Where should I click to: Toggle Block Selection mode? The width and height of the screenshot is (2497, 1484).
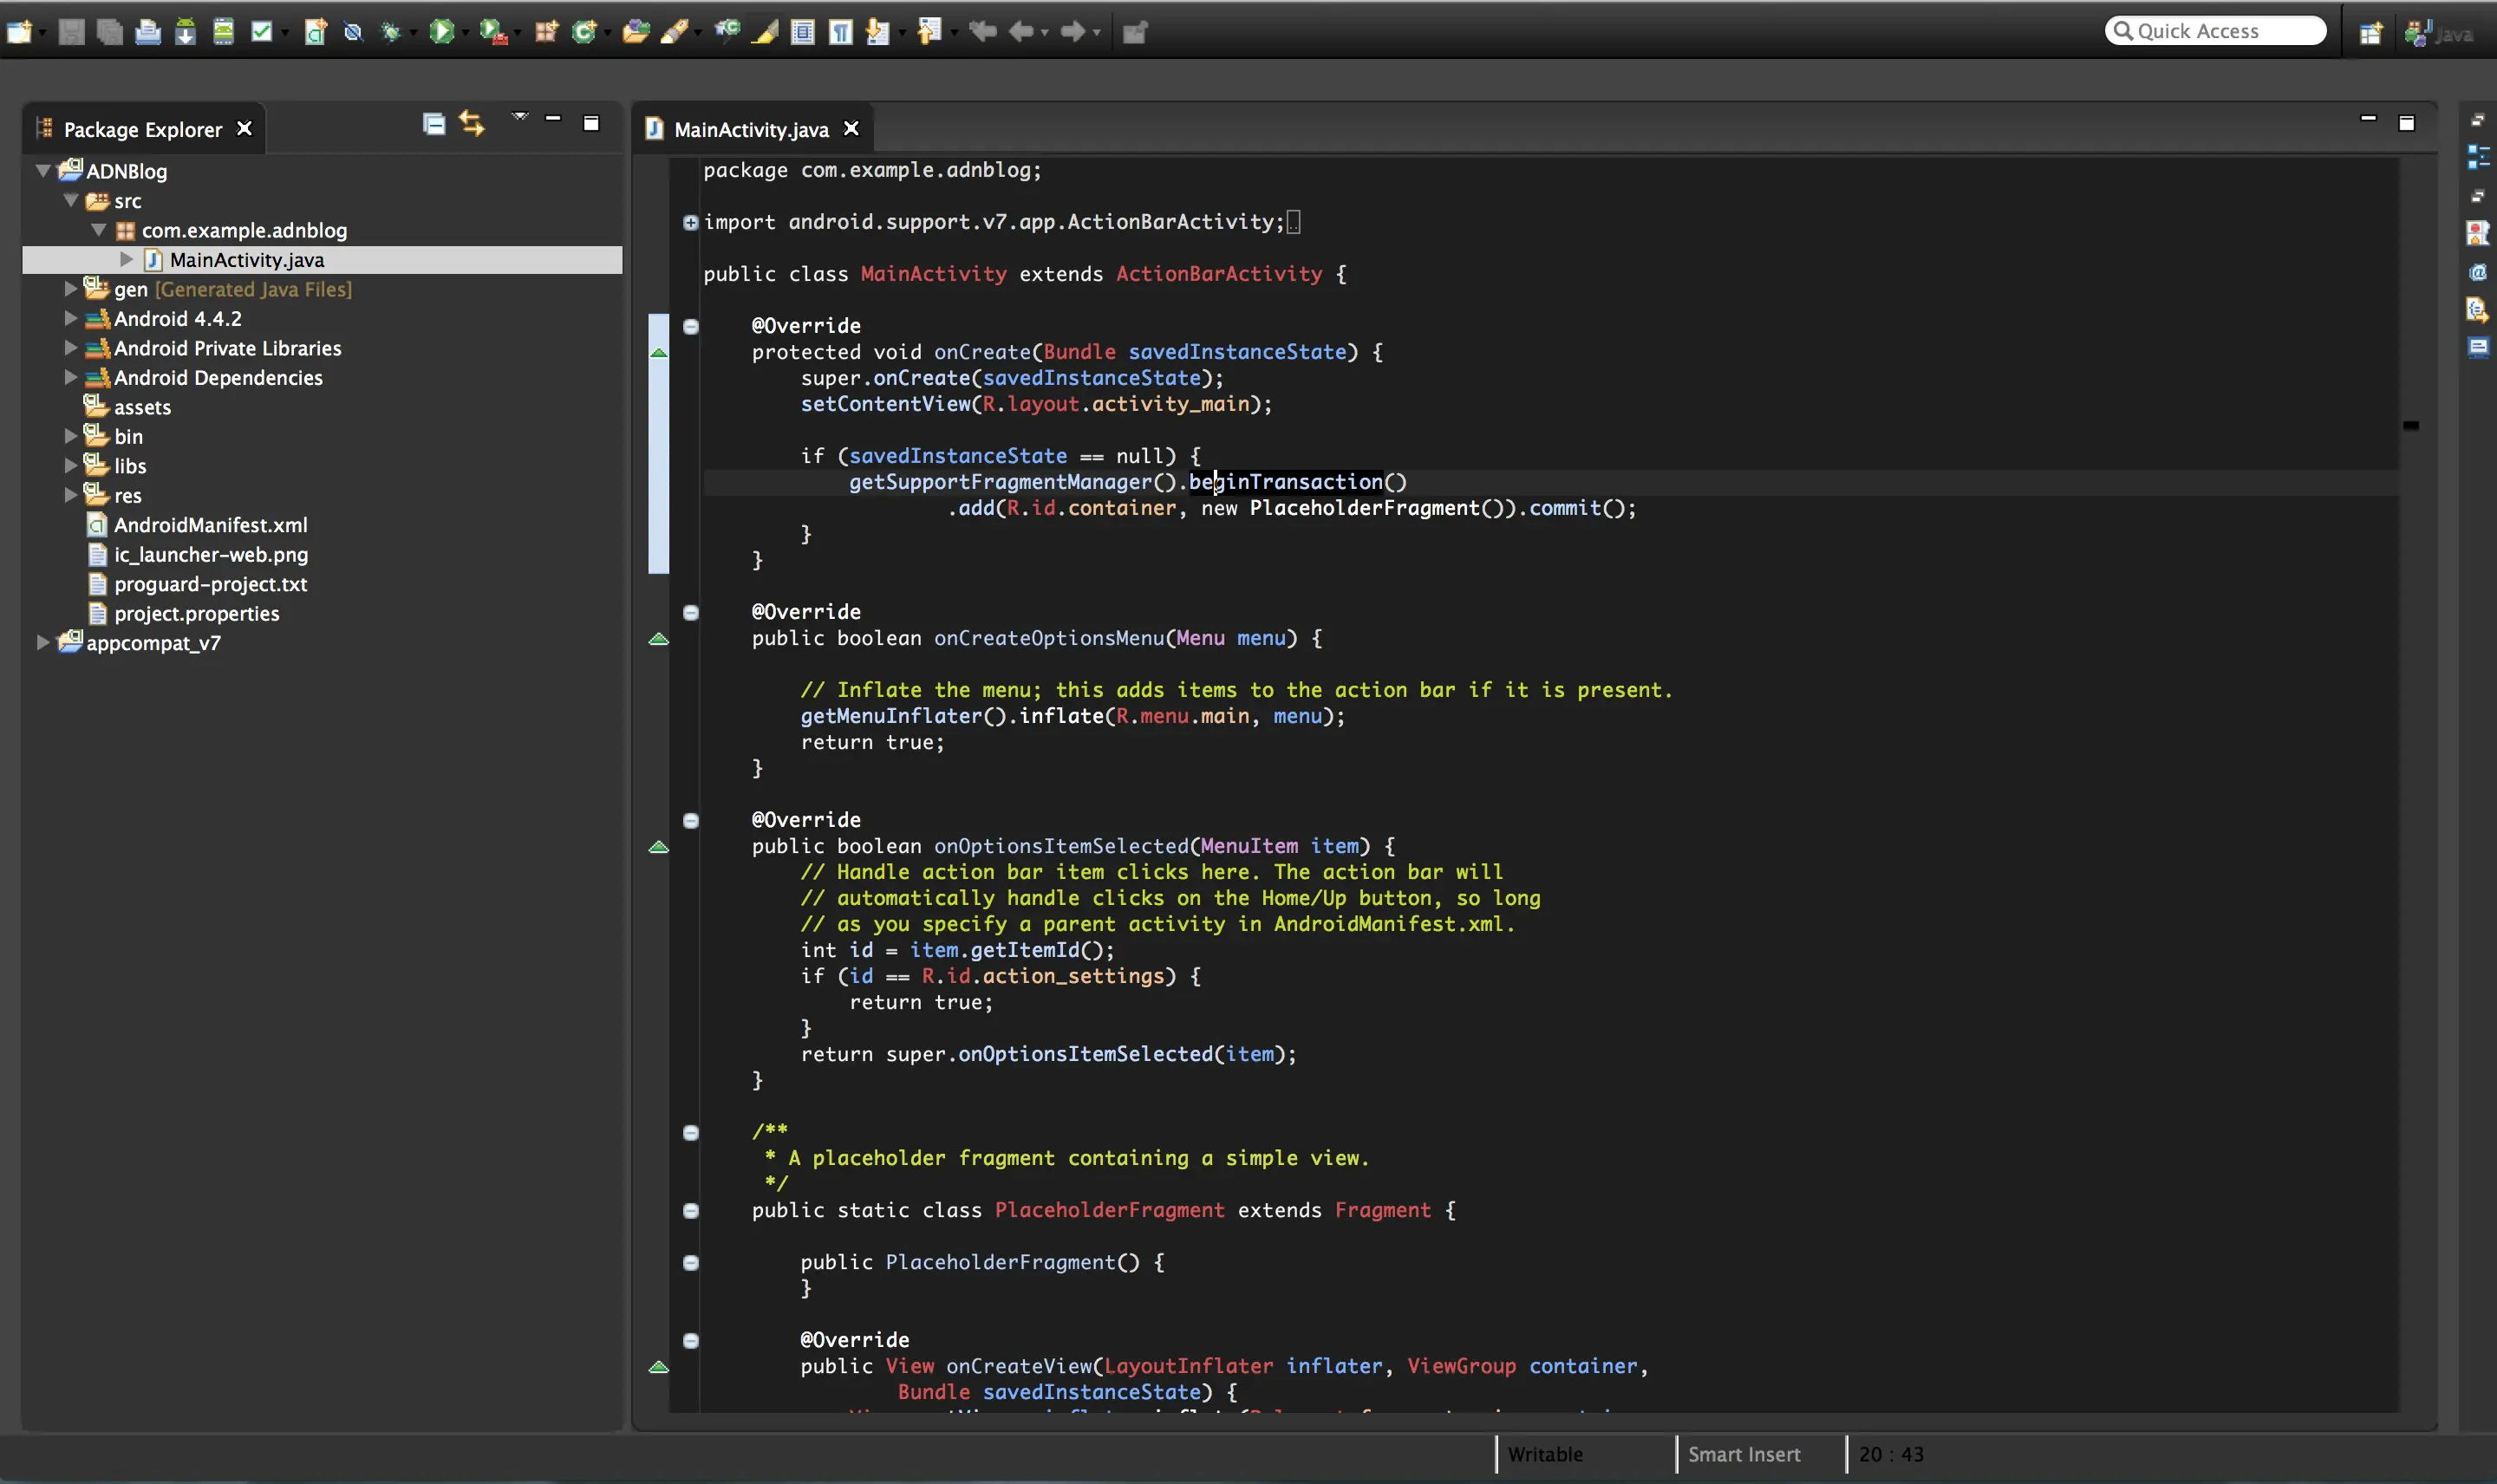point(802,32)
